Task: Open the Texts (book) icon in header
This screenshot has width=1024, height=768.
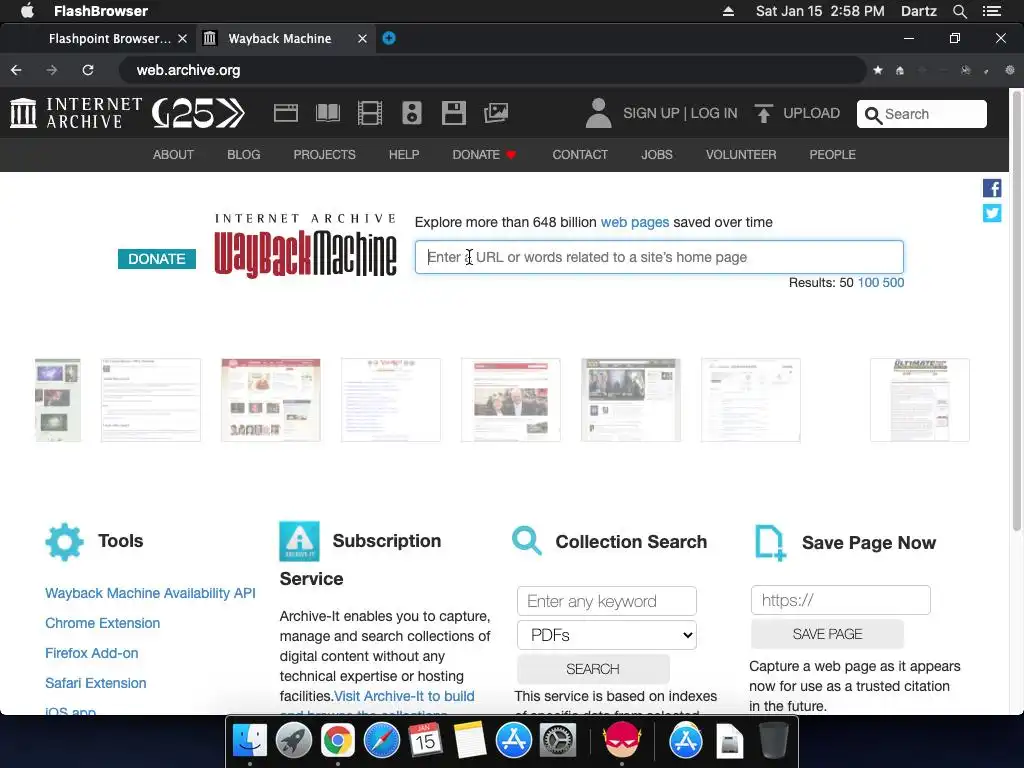Action: click(x=328, y=113)
